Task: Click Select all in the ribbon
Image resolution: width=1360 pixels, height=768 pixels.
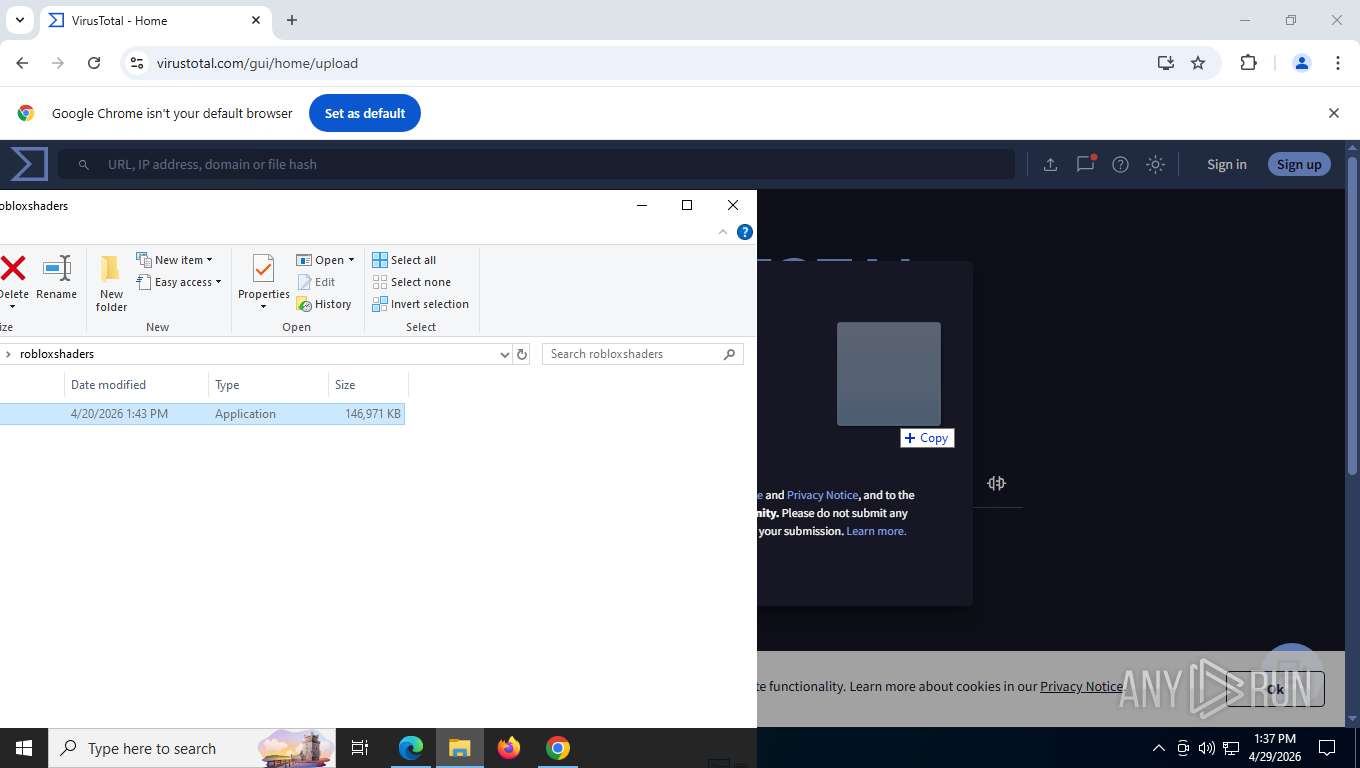Action: tap(404, 260)
